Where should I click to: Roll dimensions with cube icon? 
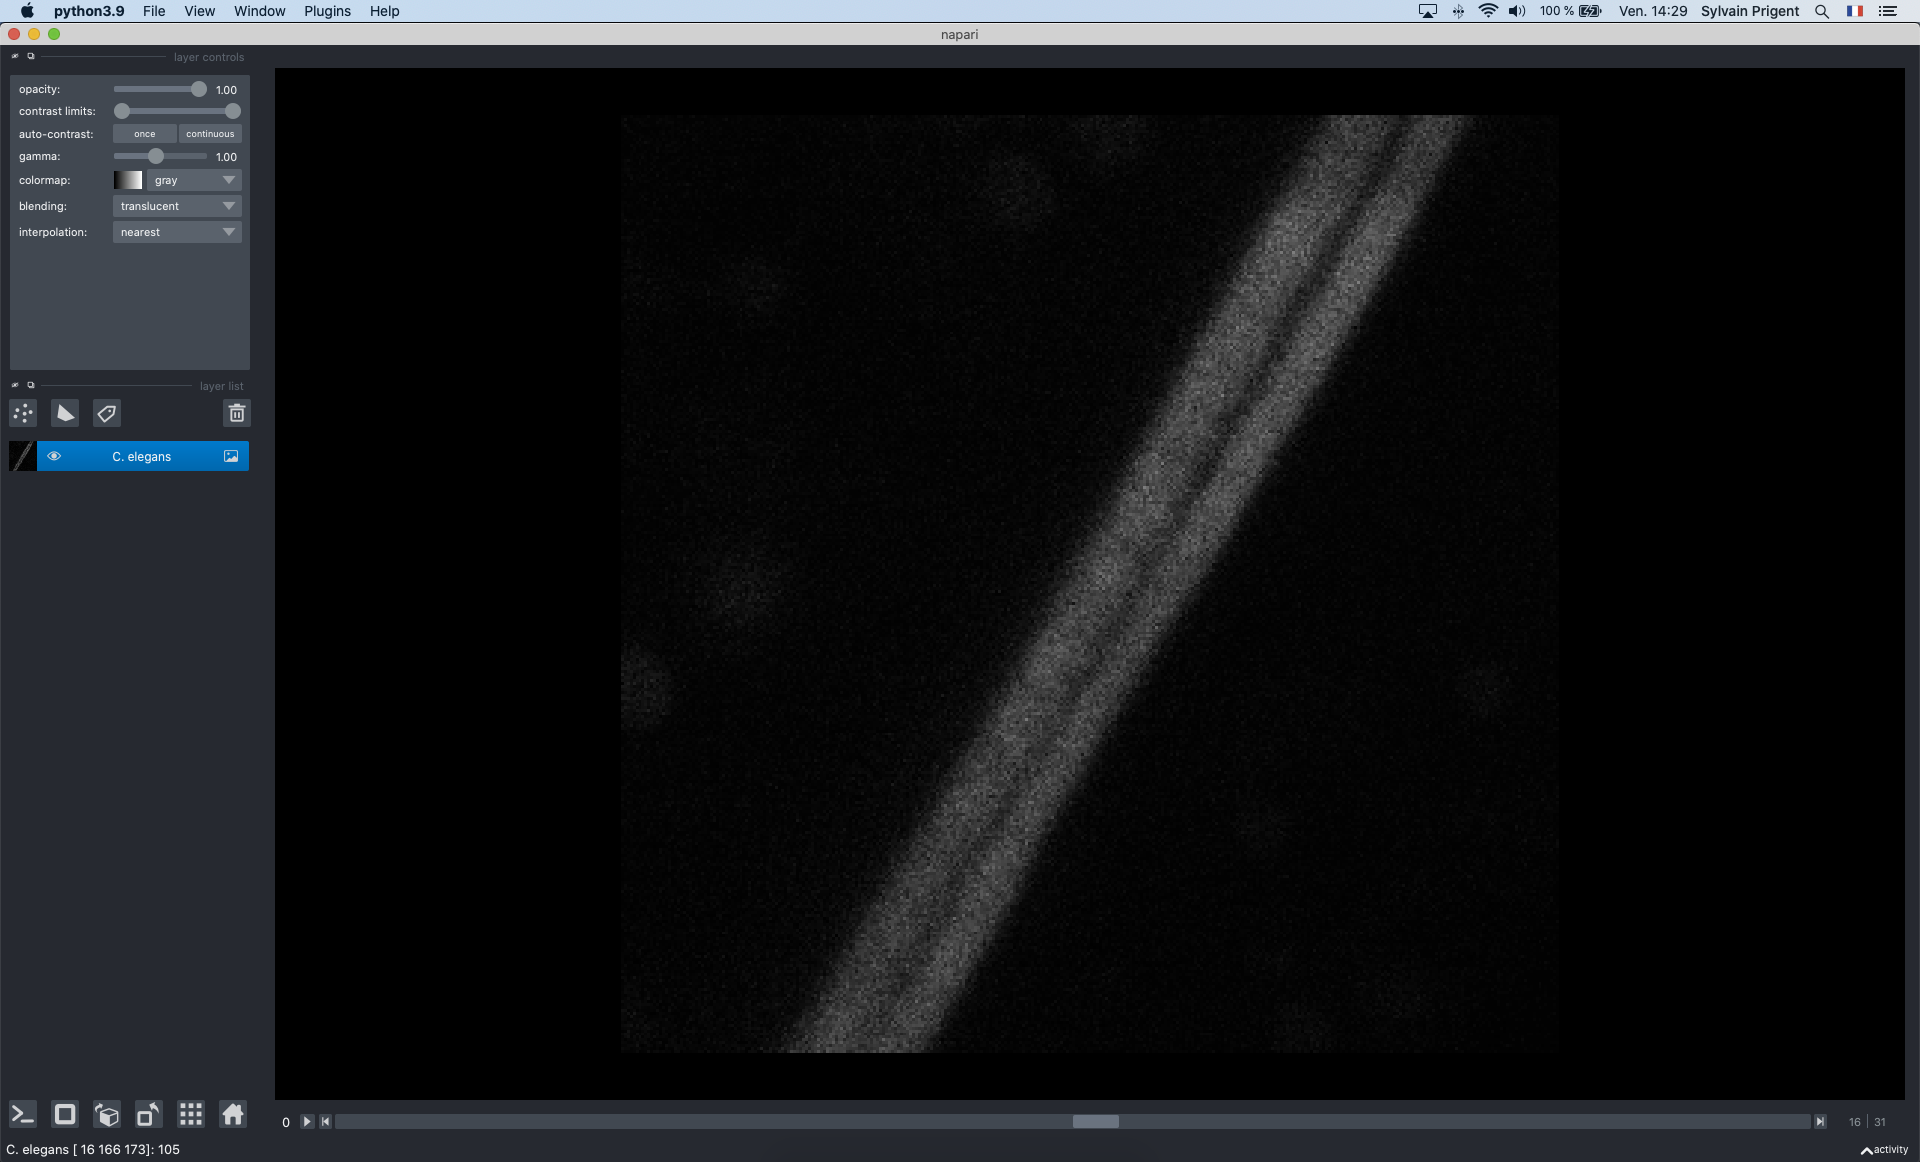point(107,1114)
